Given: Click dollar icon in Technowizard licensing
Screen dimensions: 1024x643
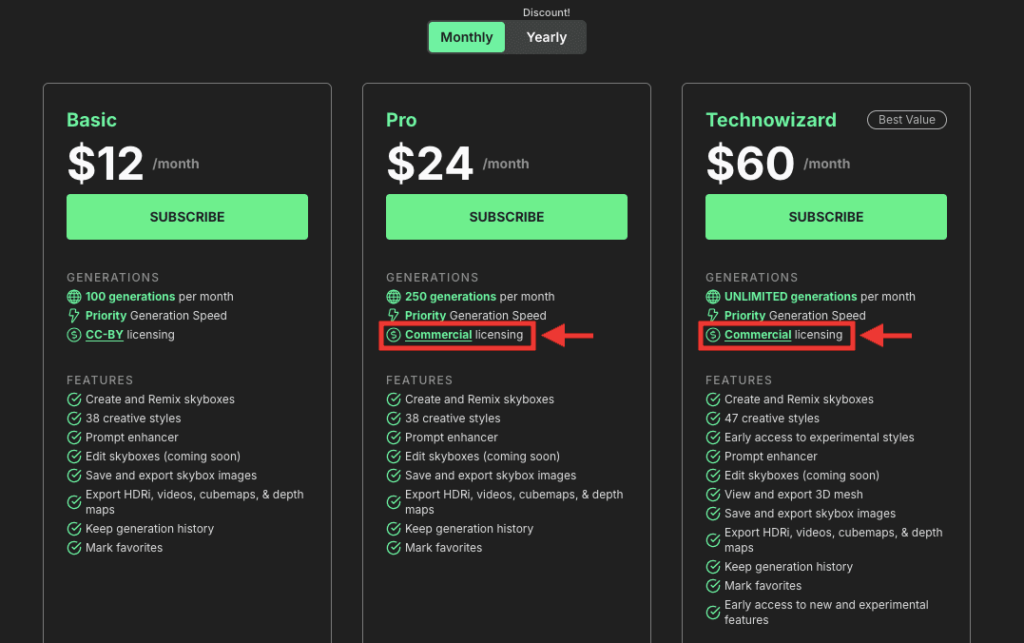Looking at the screenshot, I should [712, 335].
